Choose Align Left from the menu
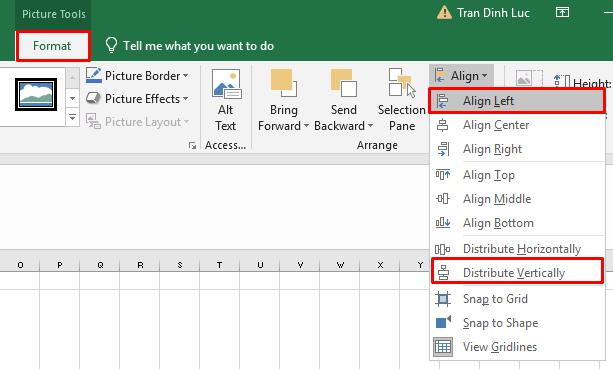Image resolution: width=613 pixels, height=369 pixels. click(x=517, y=101)
